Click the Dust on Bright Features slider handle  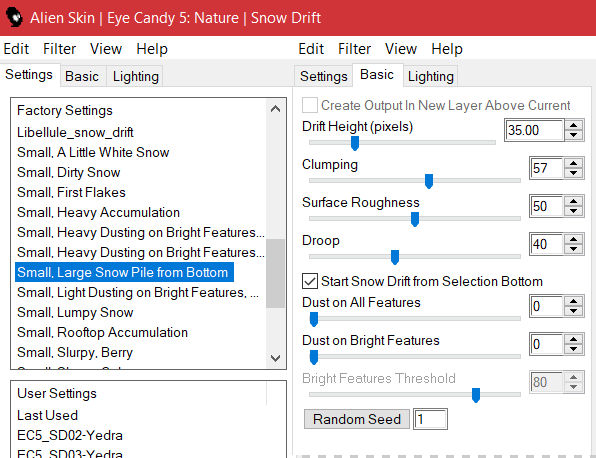tap(314, 357)
